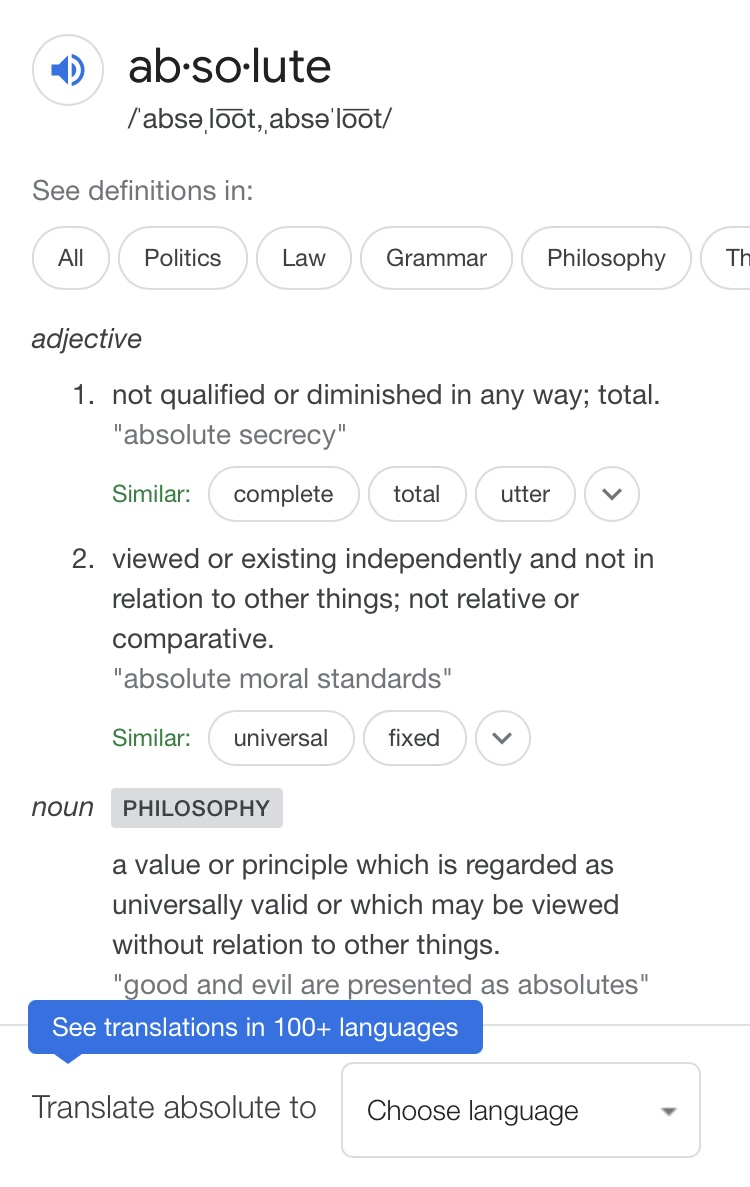Image resolution: width=750 pixels, height=1187 pixels.
Task: Click the dropdown arrow in language selector
Action: click(669, 1111)
